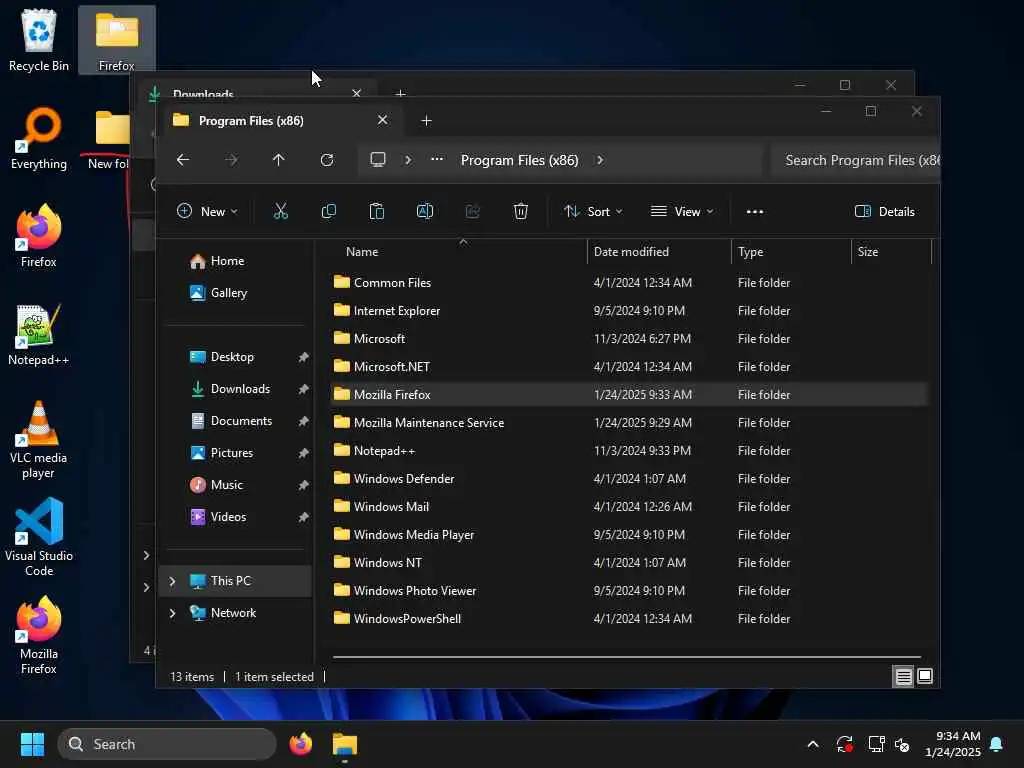Select the WindowsPowerShell folder
The height and width of the screenshot is (768, 1024).
pos(630,618)
